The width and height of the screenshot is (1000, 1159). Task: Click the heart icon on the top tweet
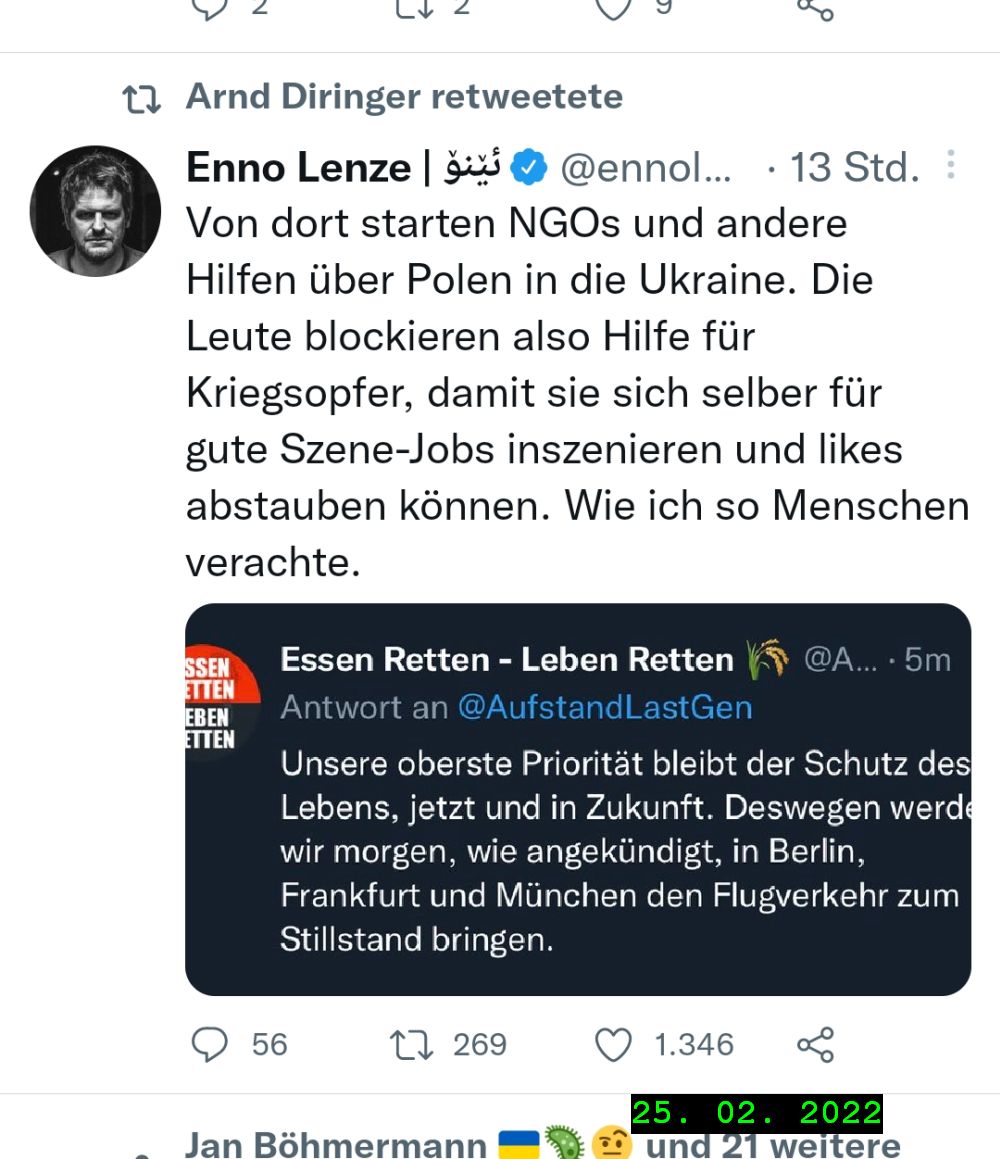(614, 8)
